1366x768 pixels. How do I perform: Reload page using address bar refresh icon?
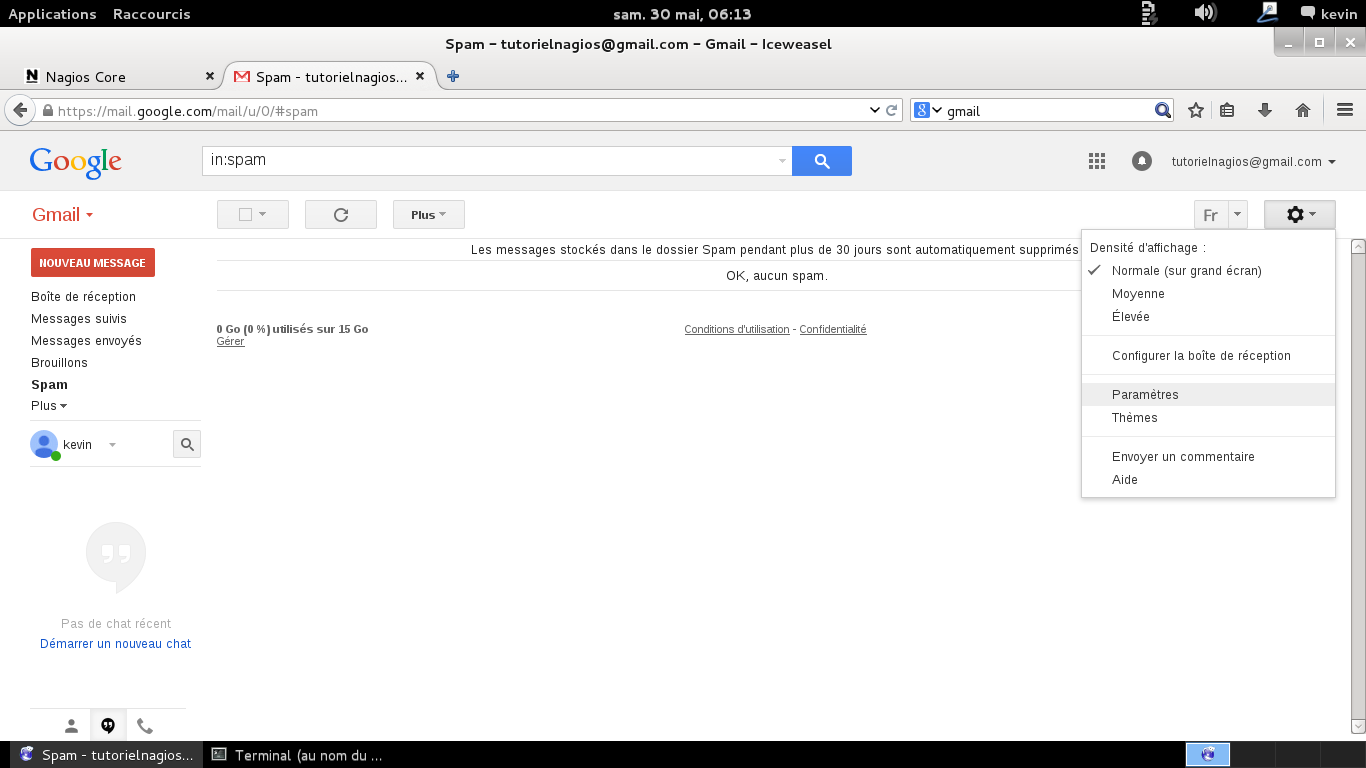coord(891,110)
